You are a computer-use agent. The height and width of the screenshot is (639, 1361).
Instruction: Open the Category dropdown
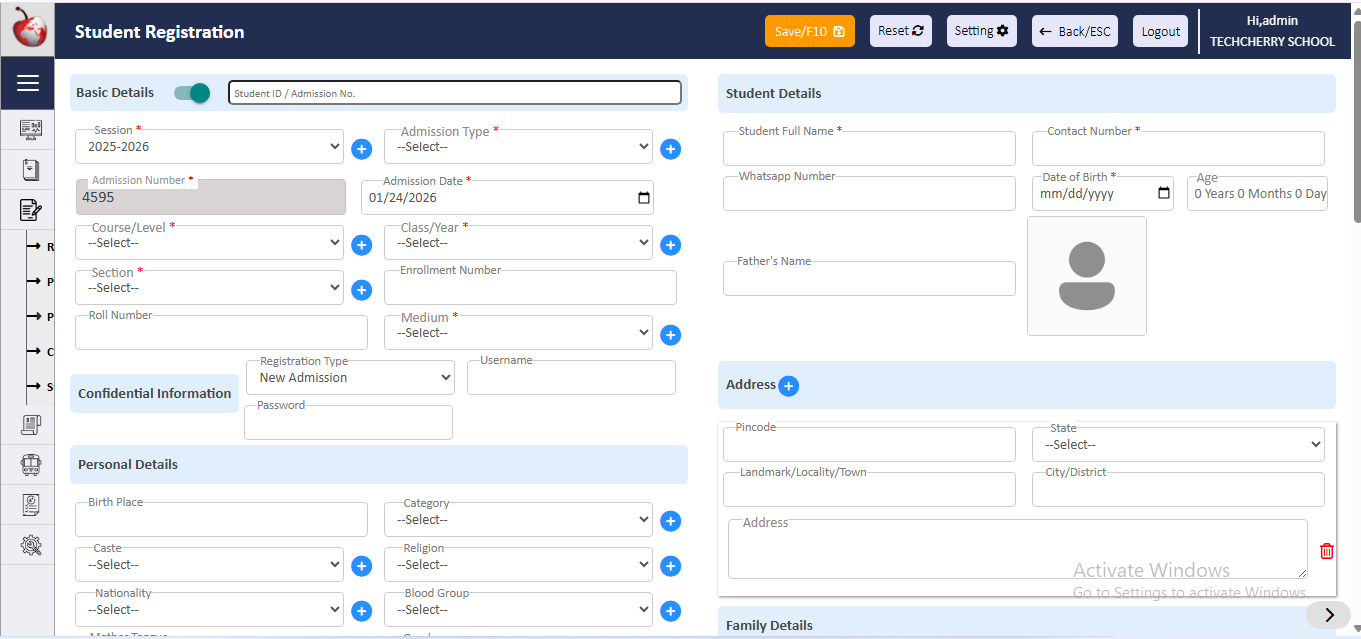(518, 520)
